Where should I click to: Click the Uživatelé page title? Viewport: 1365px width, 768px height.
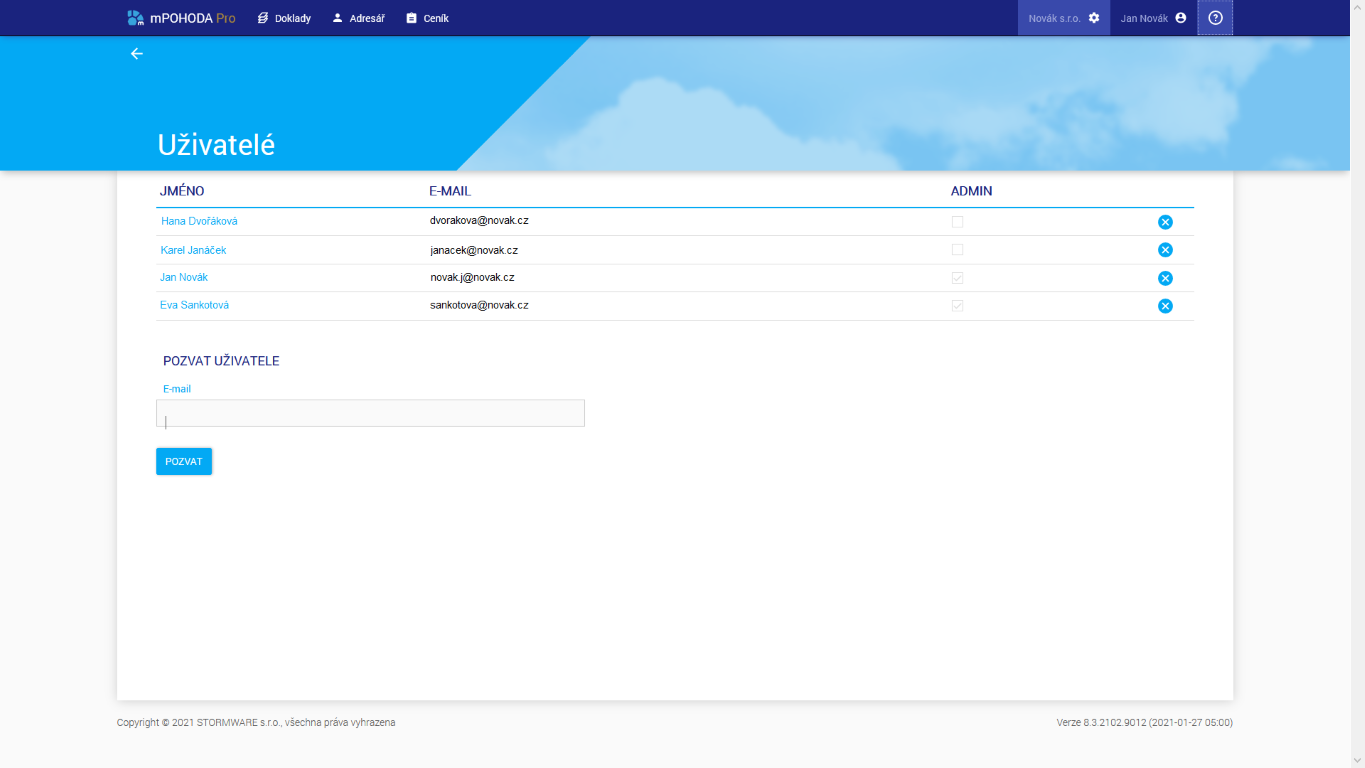pyautogui.click(x=216, y=145)
